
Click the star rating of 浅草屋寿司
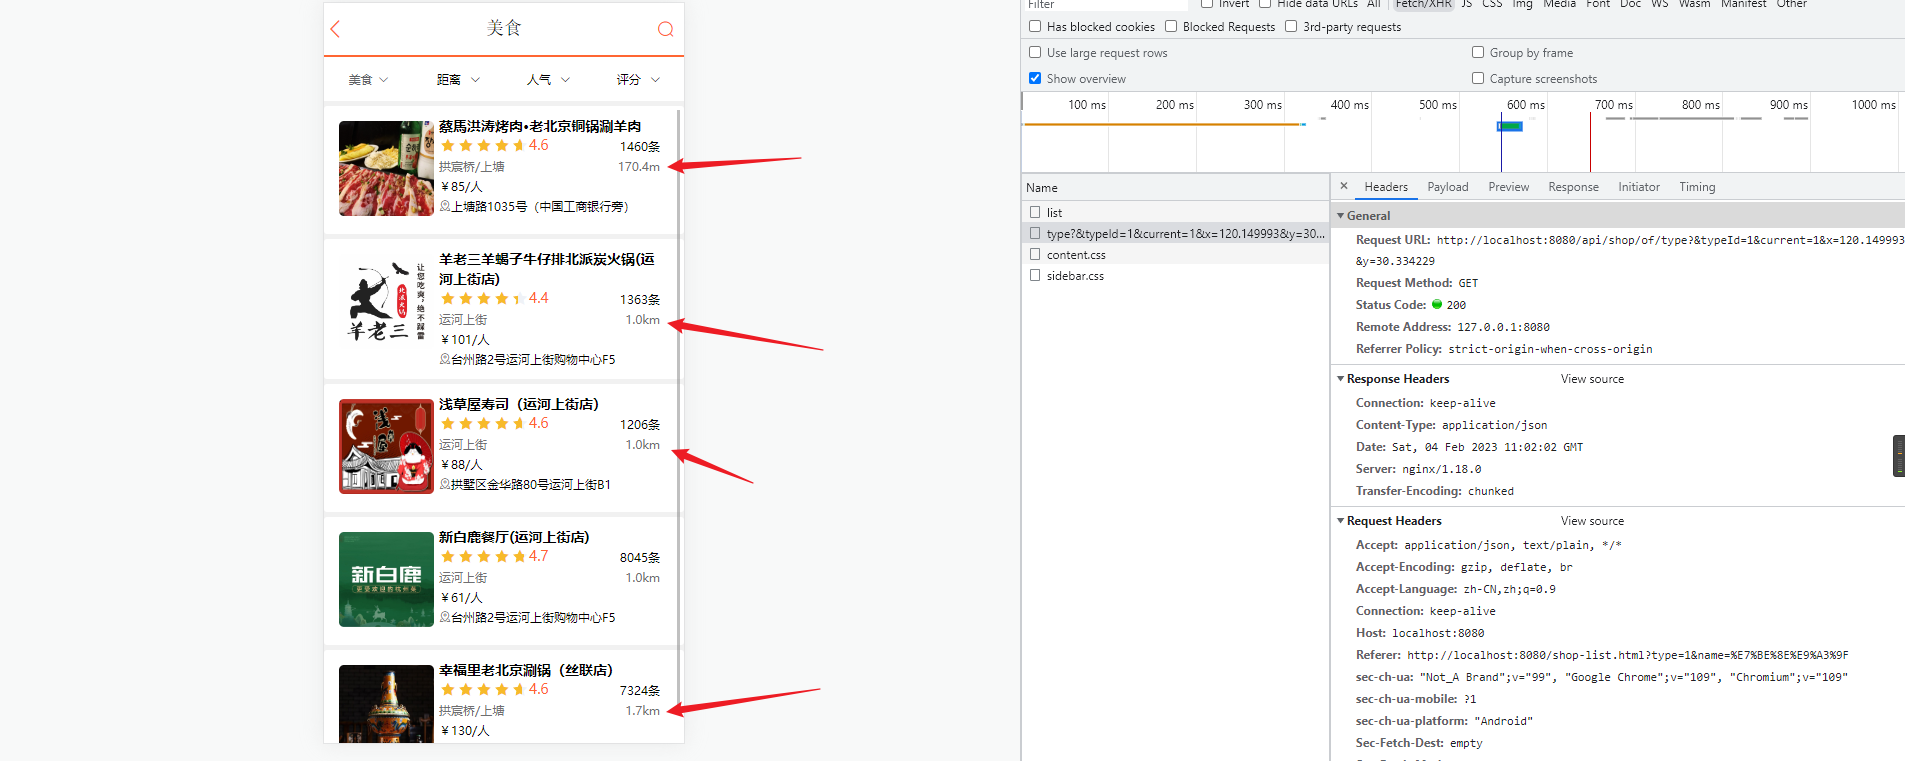point(483,424)
